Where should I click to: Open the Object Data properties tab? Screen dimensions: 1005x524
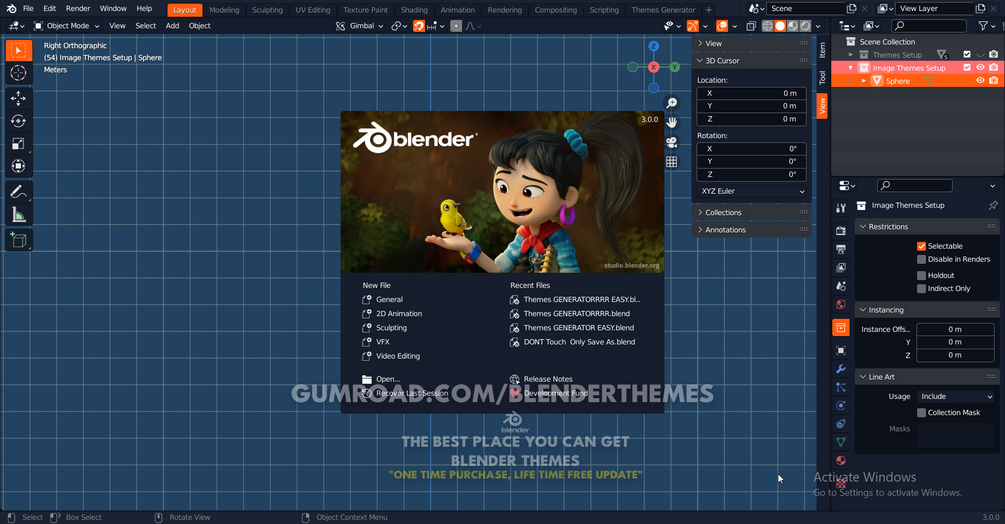click(841, 442)
